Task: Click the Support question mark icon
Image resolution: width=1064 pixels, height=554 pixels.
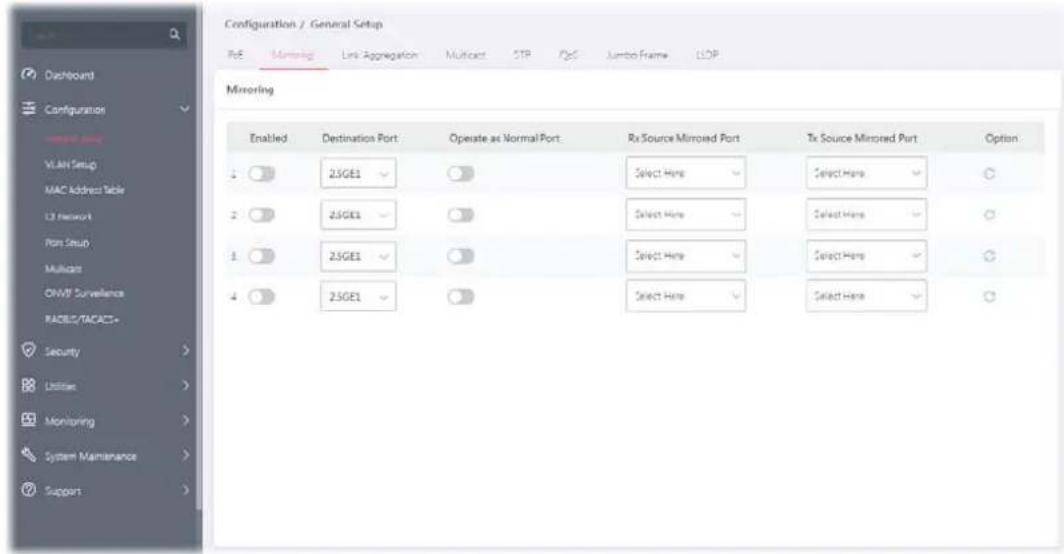Action: coord(29,490)
